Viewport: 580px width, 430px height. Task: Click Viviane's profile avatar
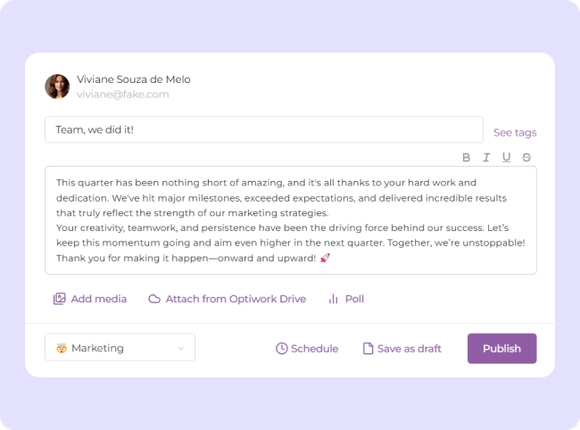coord(57,87)
